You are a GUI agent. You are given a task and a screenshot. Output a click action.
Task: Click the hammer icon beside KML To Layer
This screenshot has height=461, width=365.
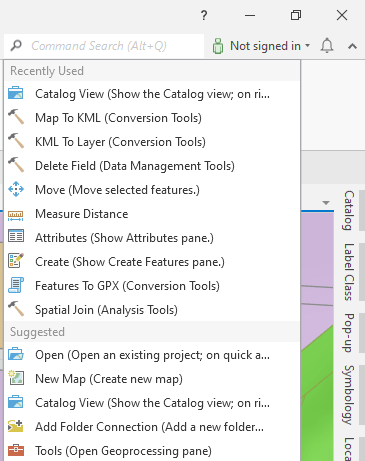(x=16, y=141)
